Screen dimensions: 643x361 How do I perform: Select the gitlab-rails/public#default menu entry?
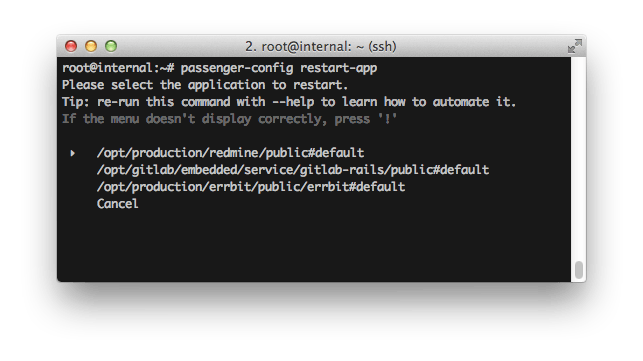(293, 170)
